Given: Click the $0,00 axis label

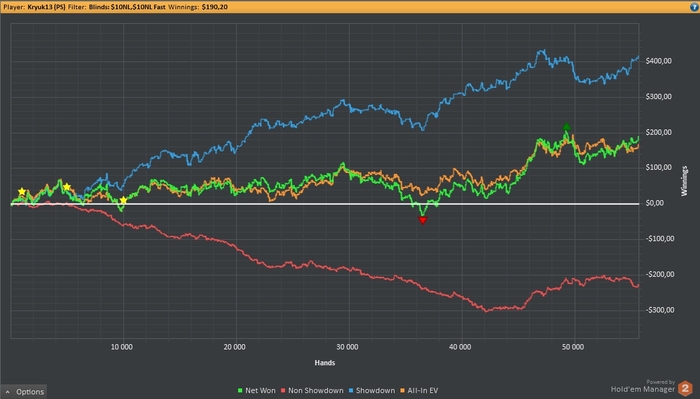Looking at the screenshot, I should tap(654, 203).
